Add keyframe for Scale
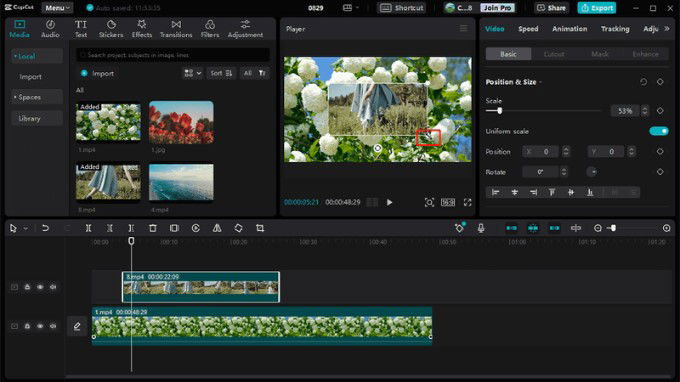The width and height of the screenshot is (680, 382). point(660,111)
